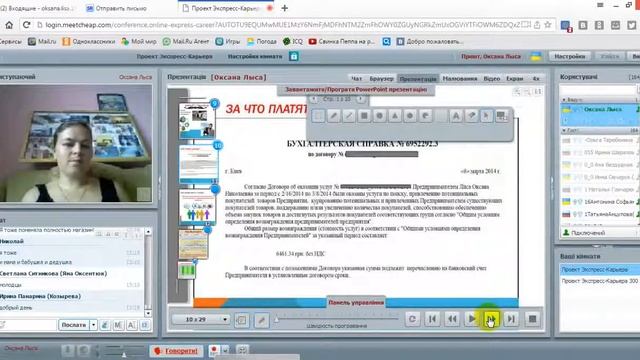Select the pie shape drawing tool
The height and width of the screenshot is (360, 640).
point(425,116)
